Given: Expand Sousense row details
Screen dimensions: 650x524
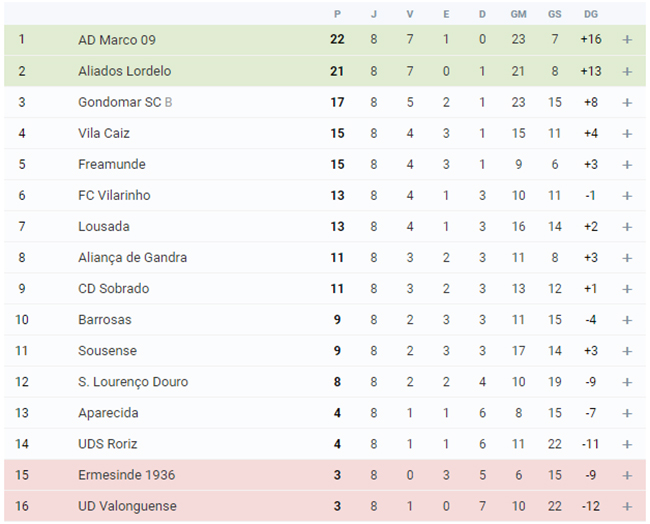Looking at the screenshot, I should [x=627, y=351].
